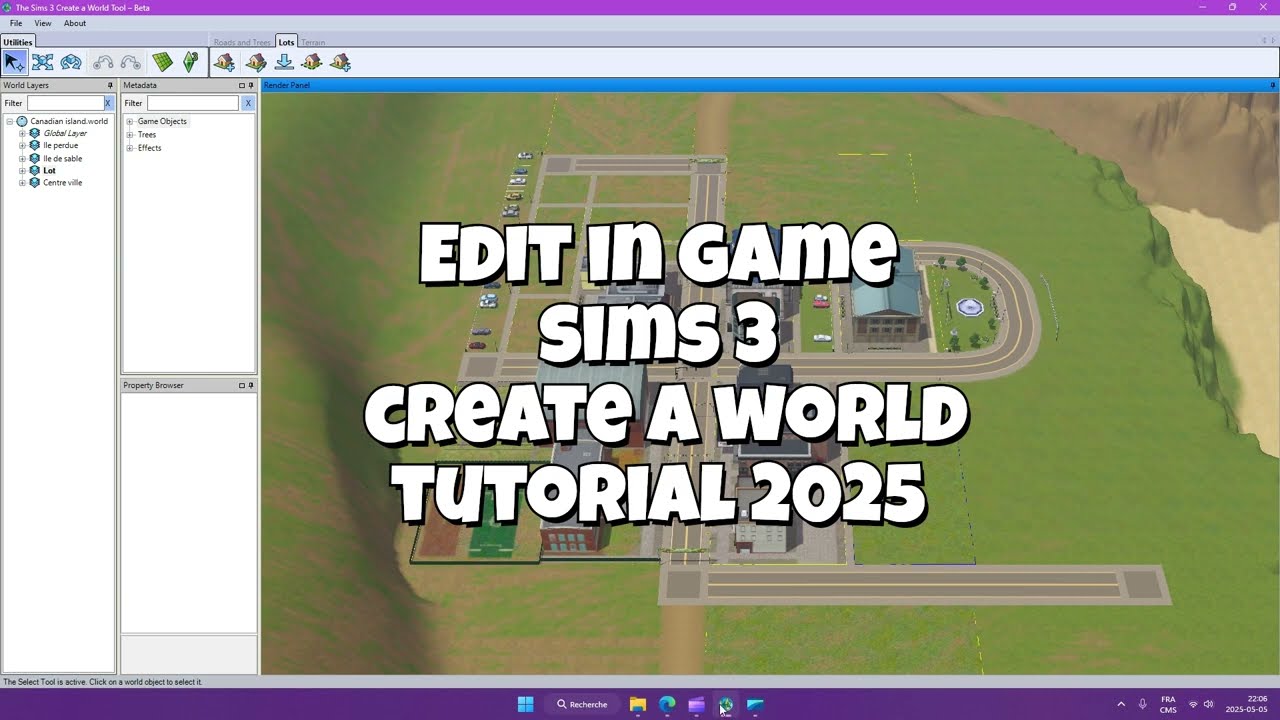Viewport: 1280px width, 720px height.
Task: Open the View menu
Action: pos(43,23)
